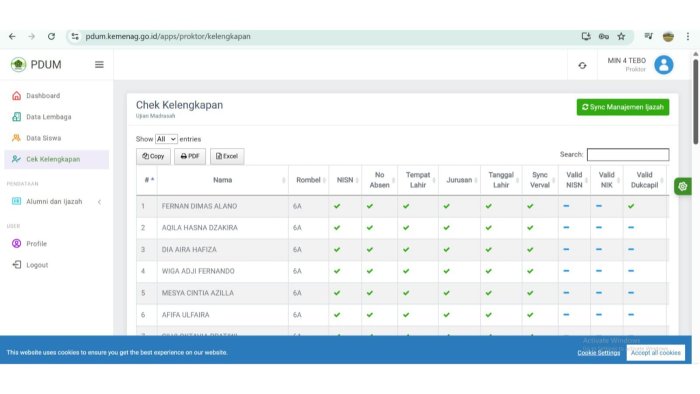Click Jurusan checkmark for MESYA CINTIA AZILLA

pyautogui.click(x=446, y=293)
